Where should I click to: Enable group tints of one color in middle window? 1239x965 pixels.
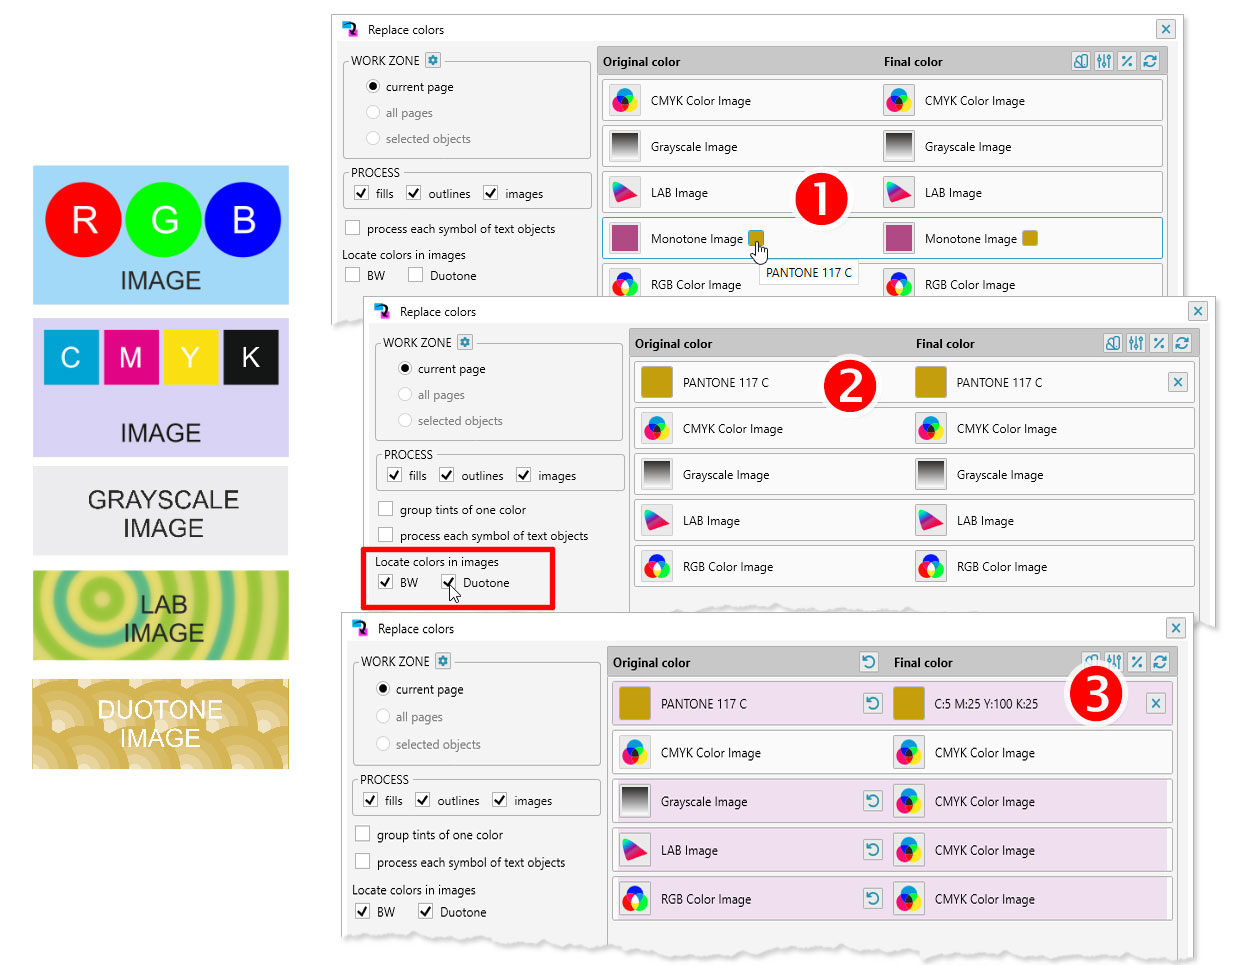pos(385,509)
